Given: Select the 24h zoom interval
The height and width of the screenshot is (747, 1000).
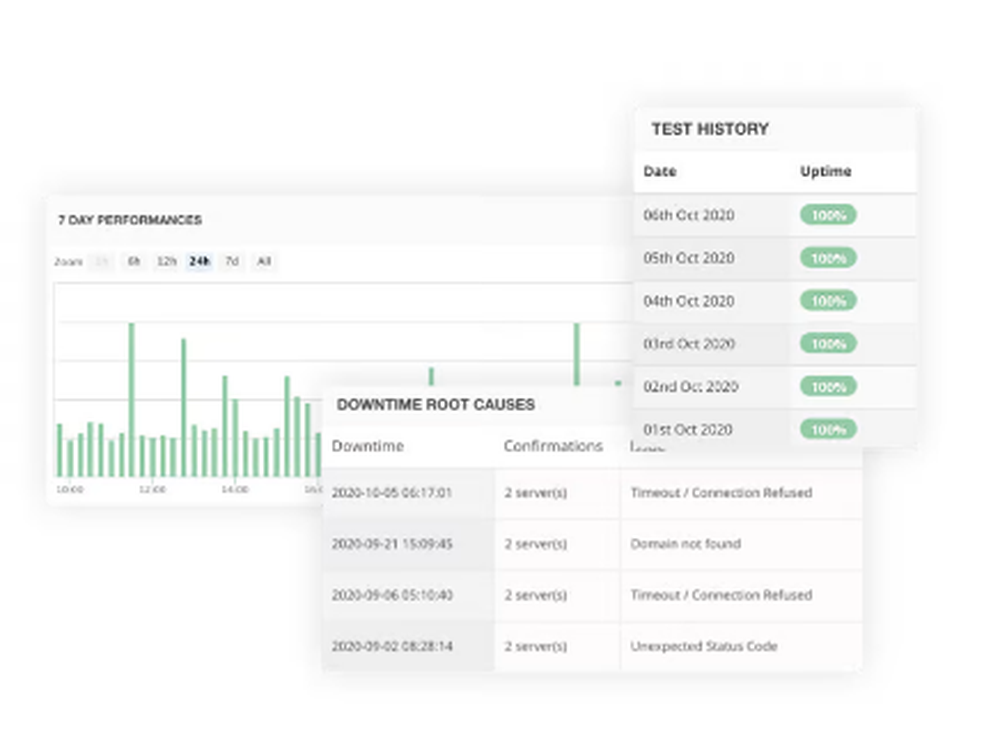Looking at the screenshot, I should pos(198,261).
